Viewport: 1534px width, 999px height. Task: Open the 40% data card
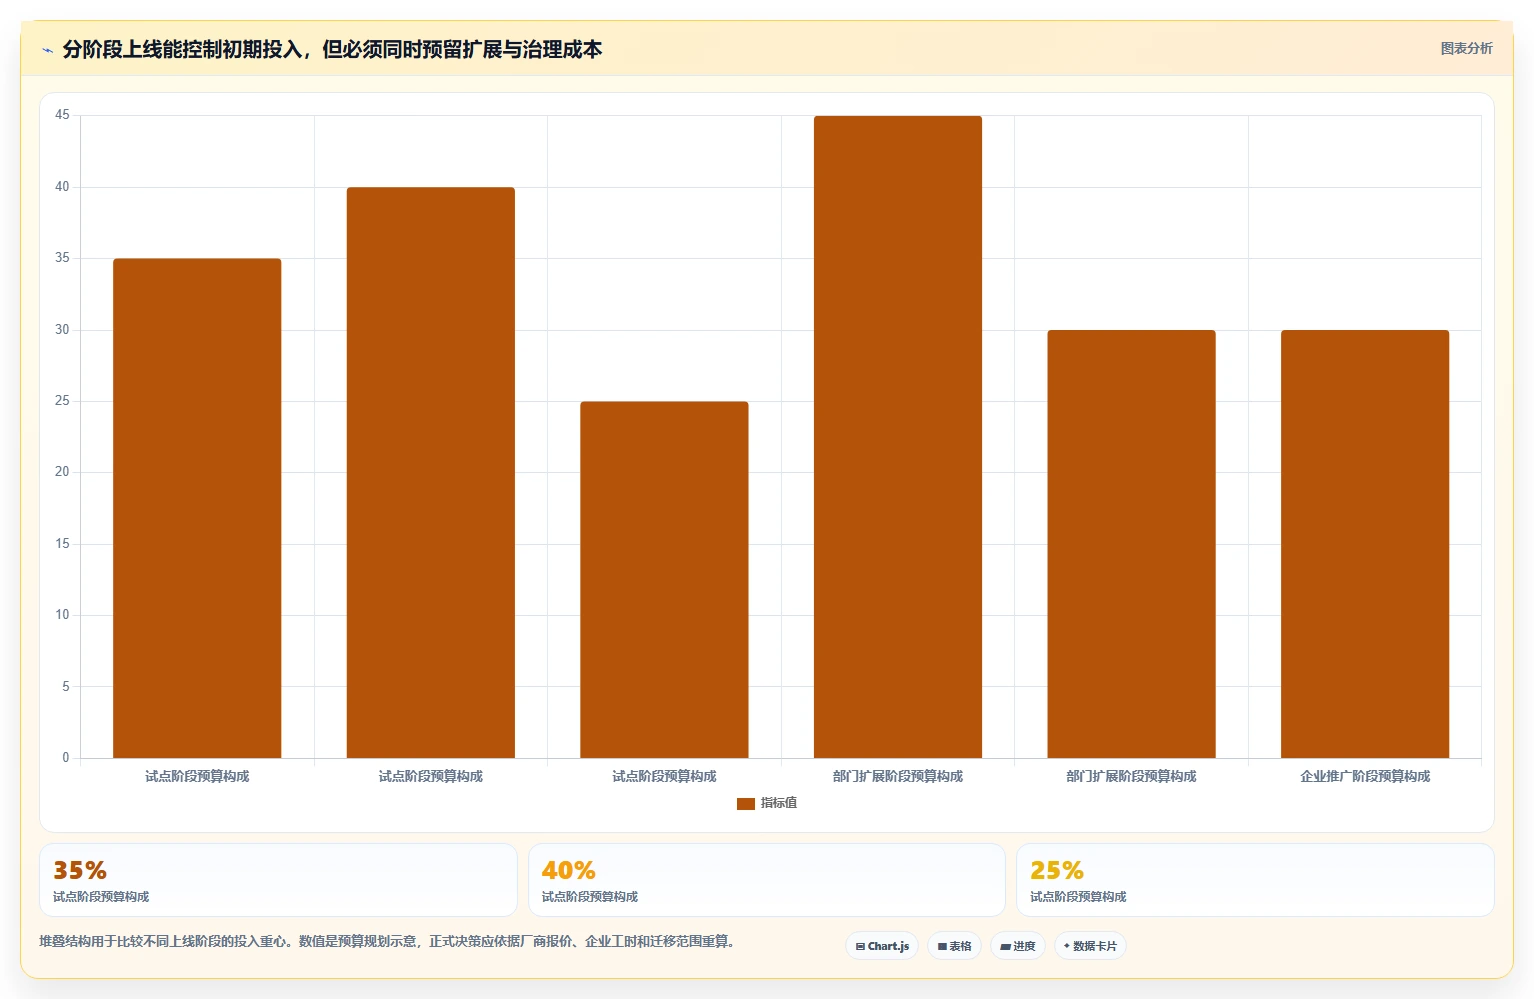pyautogui.click(x=767, y=880)
